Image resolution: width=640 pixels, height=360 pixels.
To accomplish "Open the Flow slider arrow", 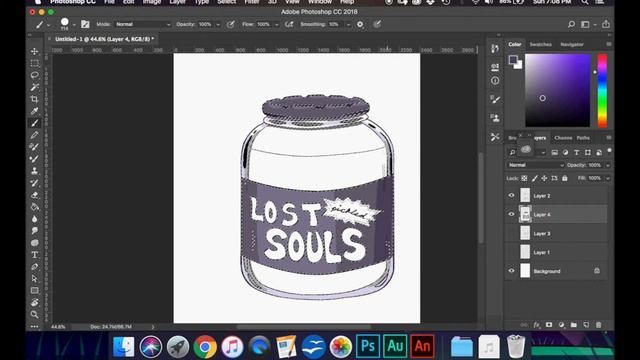I will pos(276,25).
